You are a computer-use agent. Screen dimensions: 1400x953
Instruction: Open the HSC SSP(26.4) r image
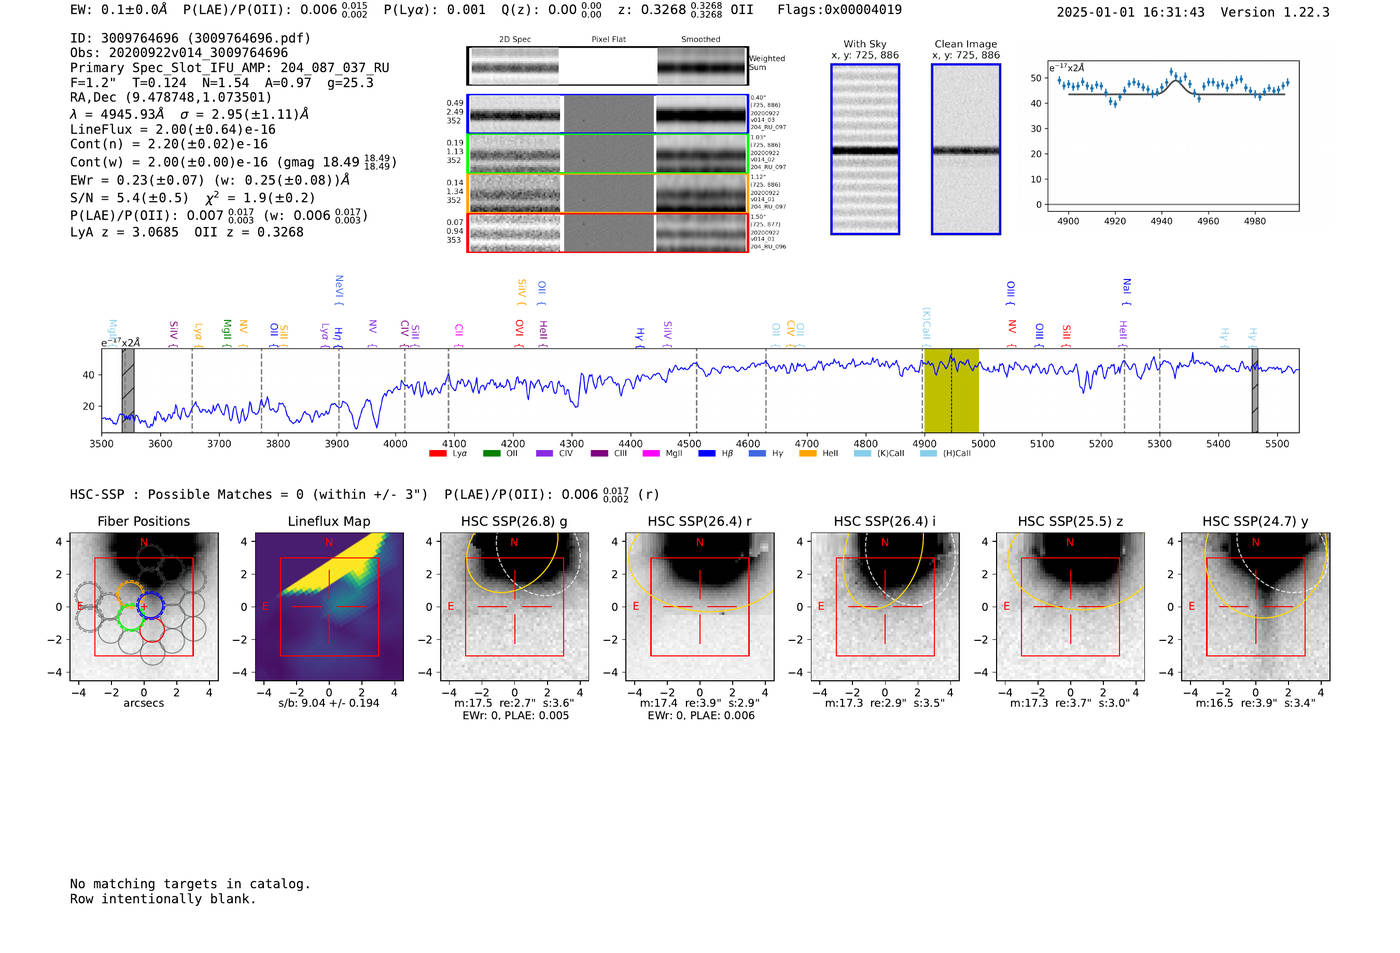tap(700, 606)
